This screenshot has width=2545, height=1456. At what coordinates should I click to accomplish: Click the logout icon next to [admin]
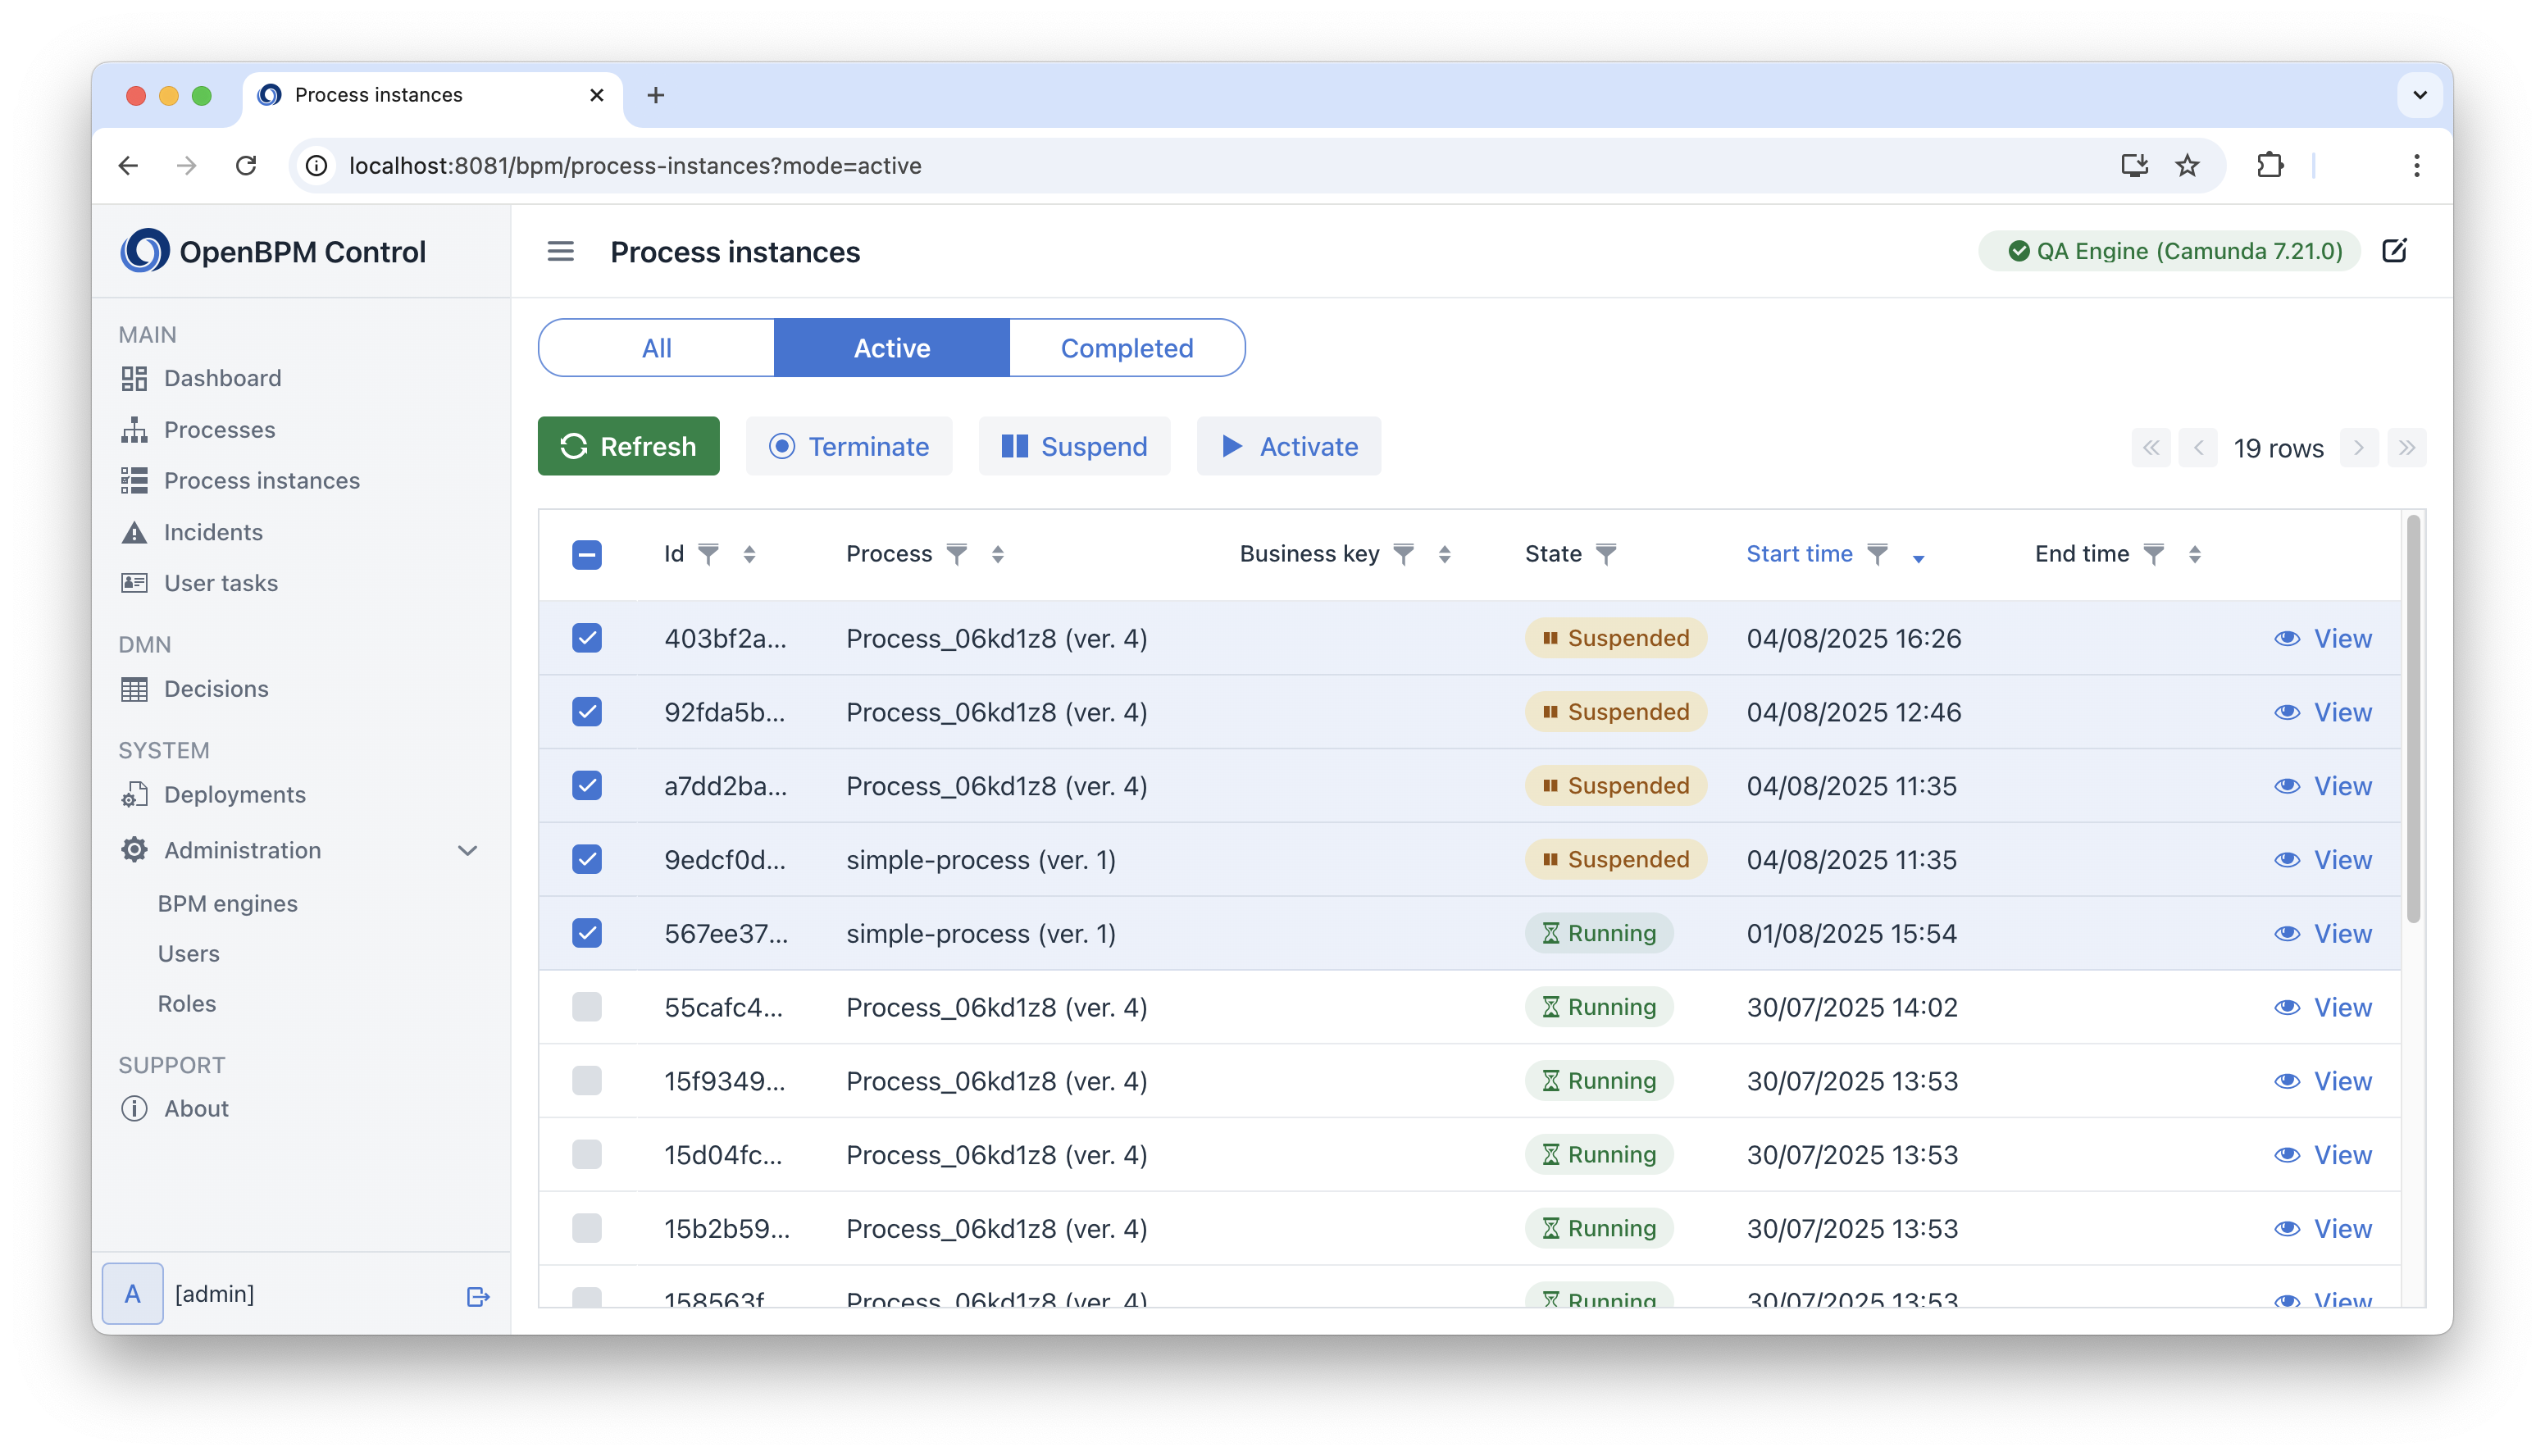478,1296
